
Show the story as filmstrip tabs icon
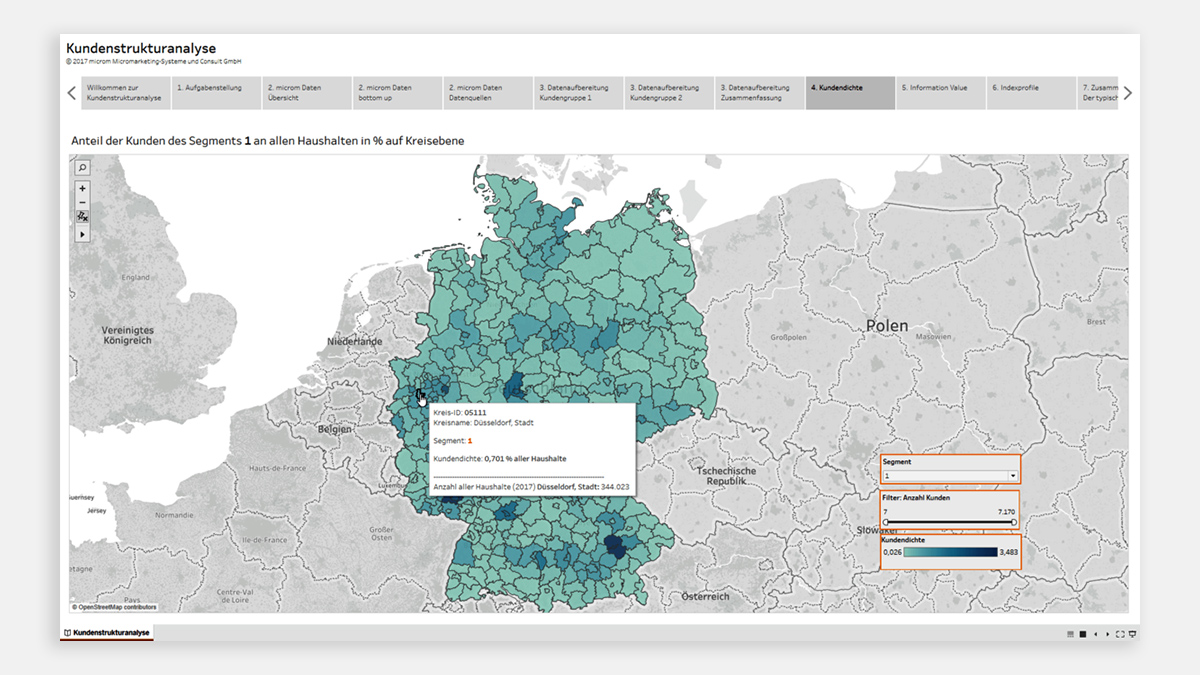click(x=1070, y=634)
